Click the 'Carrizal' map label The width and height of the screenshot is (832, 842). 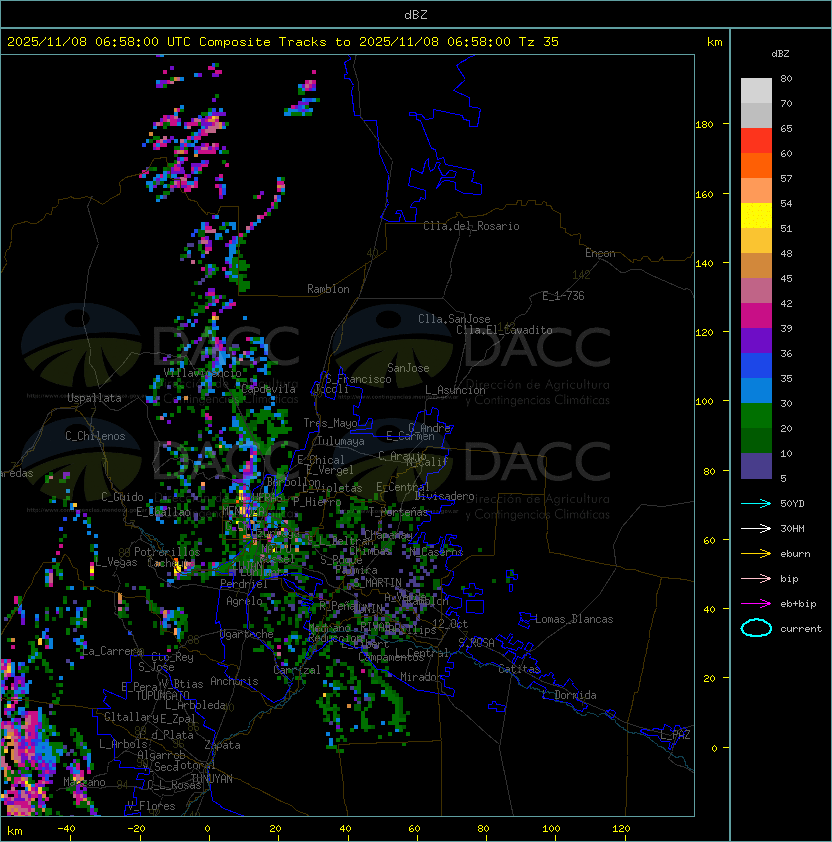point(297,670)
